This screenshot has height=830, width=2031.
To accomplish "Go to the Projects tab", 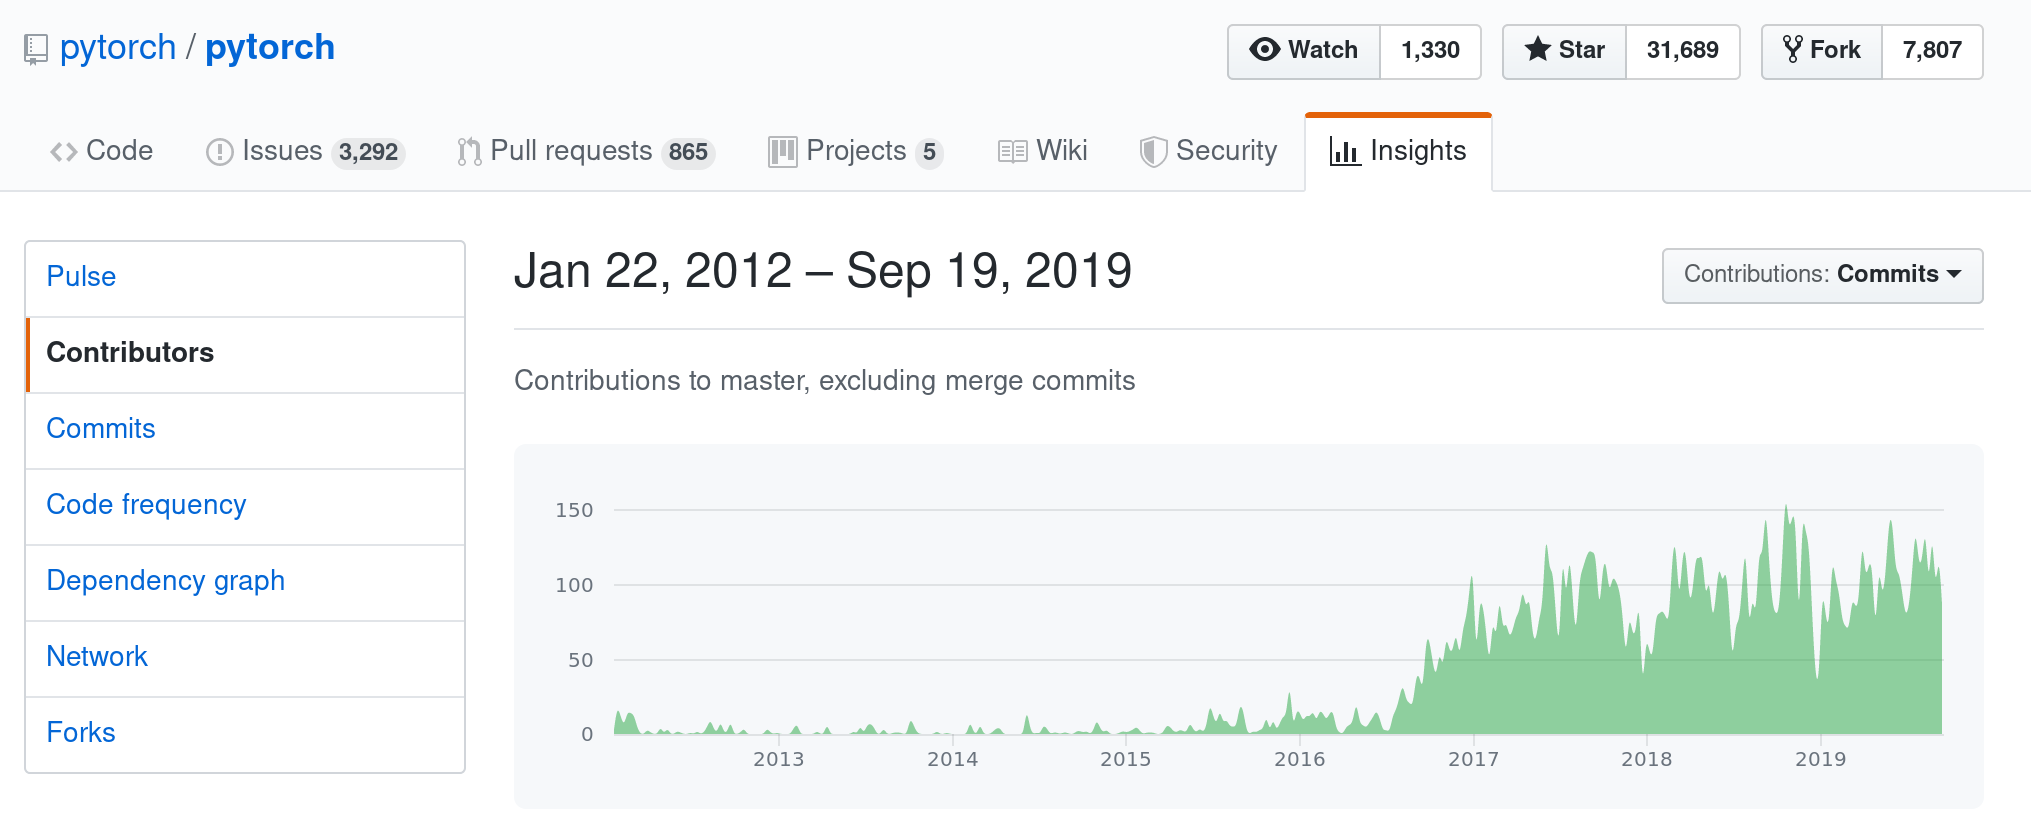I will pyautogui.click(x=855, y=151).
